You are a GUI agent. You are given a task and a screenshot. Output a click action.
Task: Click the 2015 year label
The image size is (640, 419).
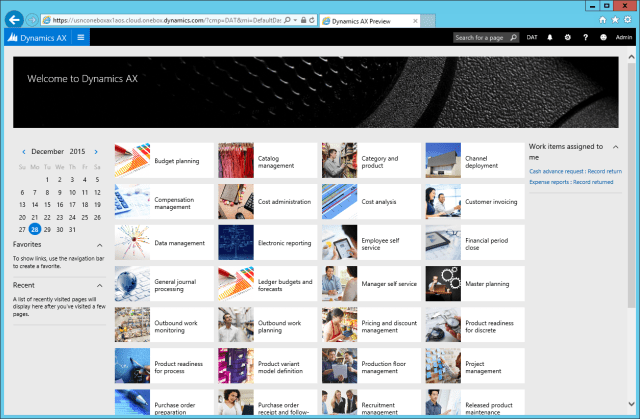77,151
